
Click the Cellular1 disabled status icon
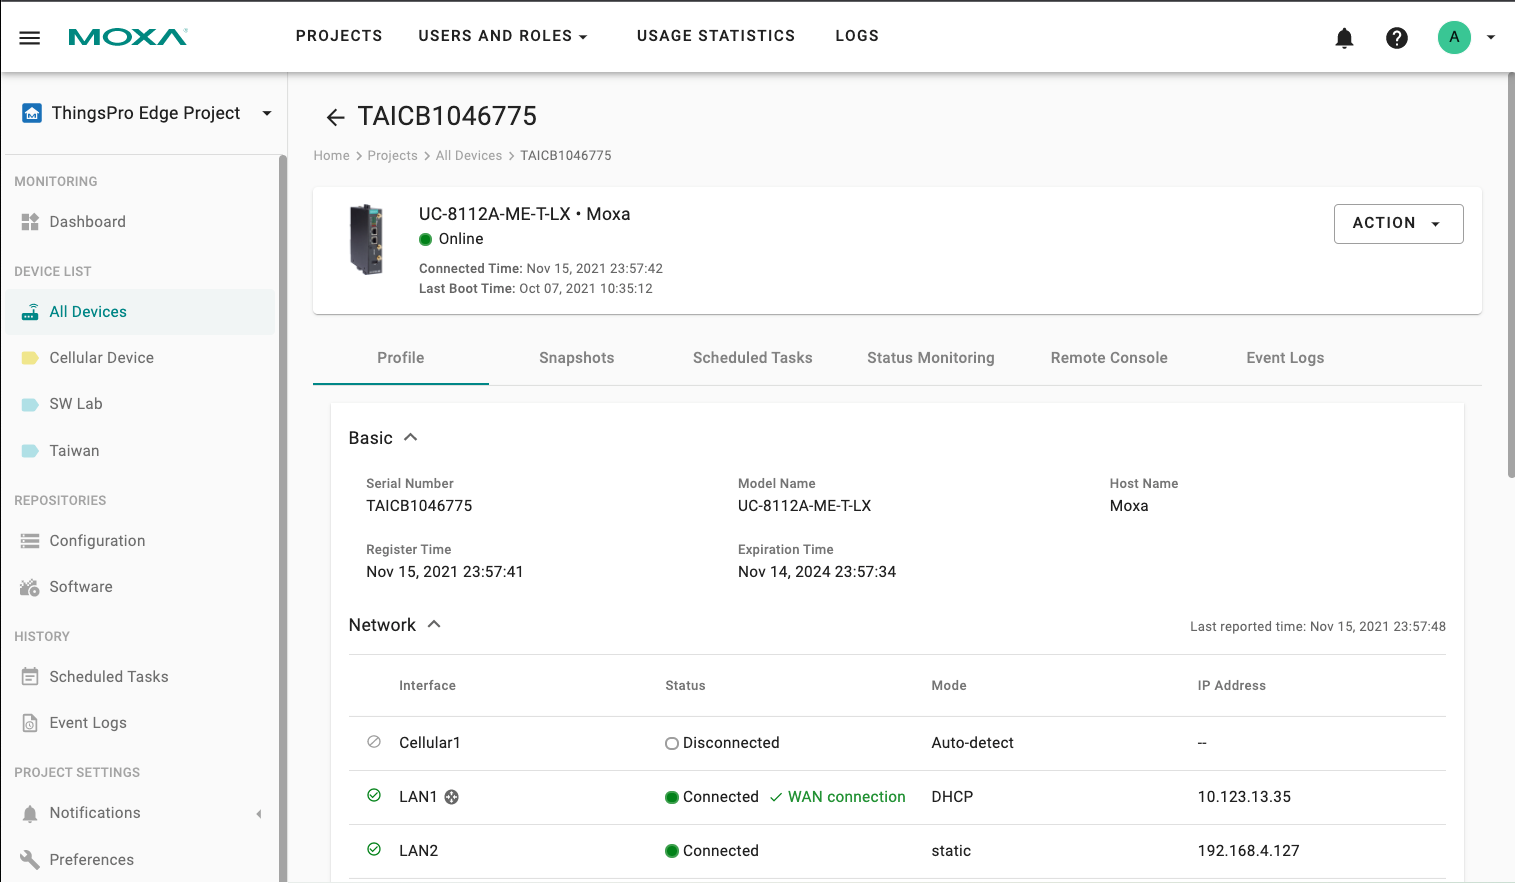coord(374,742)
